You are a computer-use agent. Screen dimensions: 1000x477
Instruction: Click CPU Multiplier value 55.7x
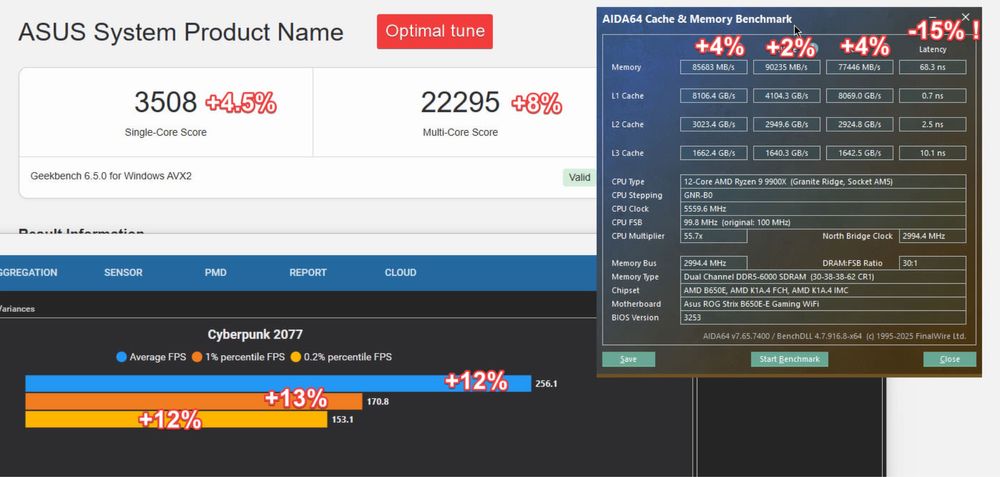click(x=713, y=236)
